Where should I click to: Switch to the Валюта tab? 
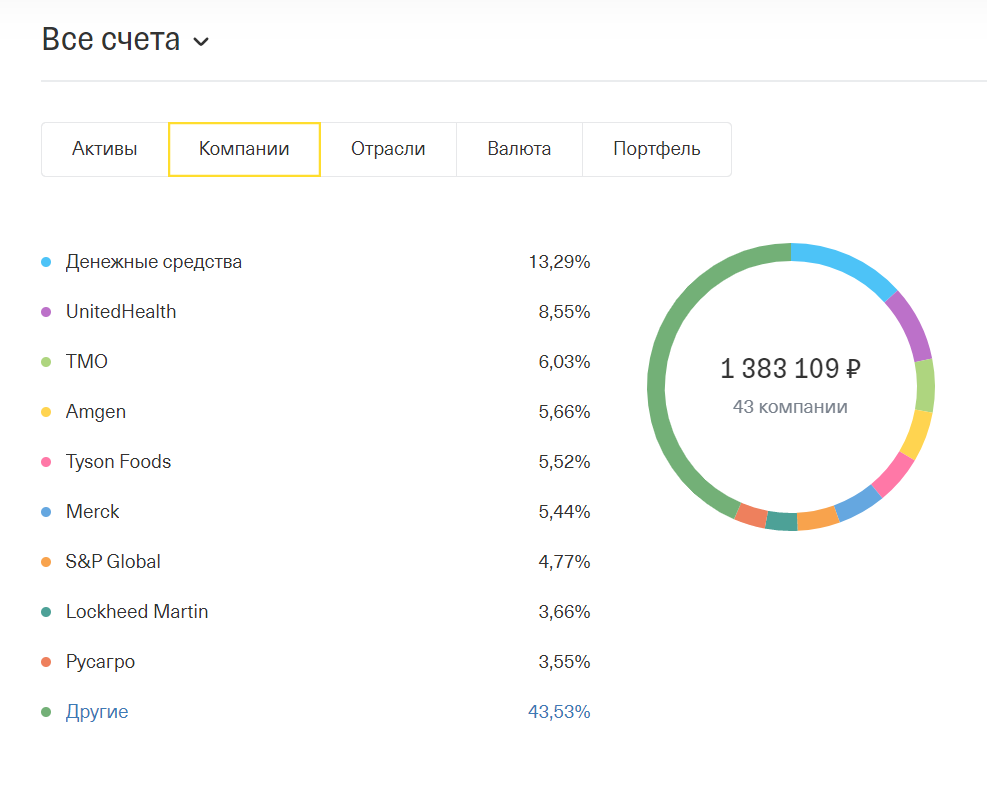pos(519,149)
